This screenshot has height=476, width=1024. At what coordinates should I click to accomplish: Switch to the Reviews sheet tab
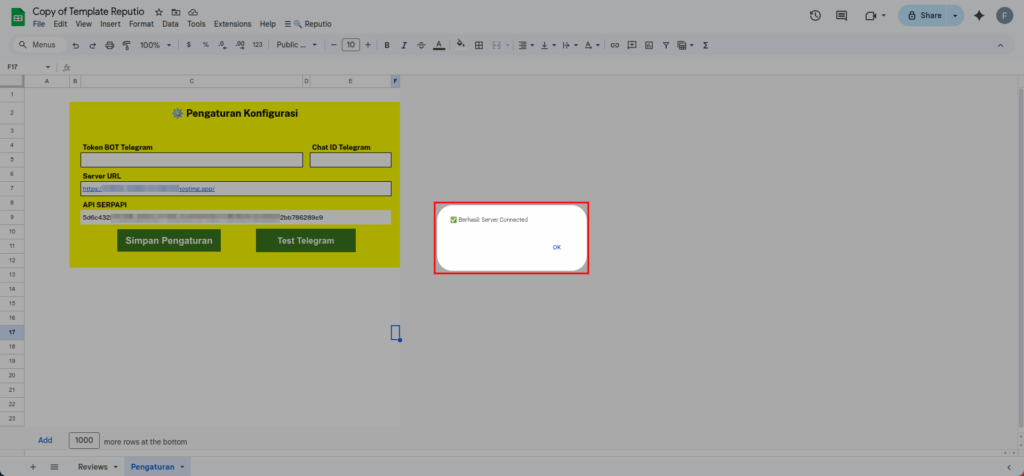pos(98,467)
